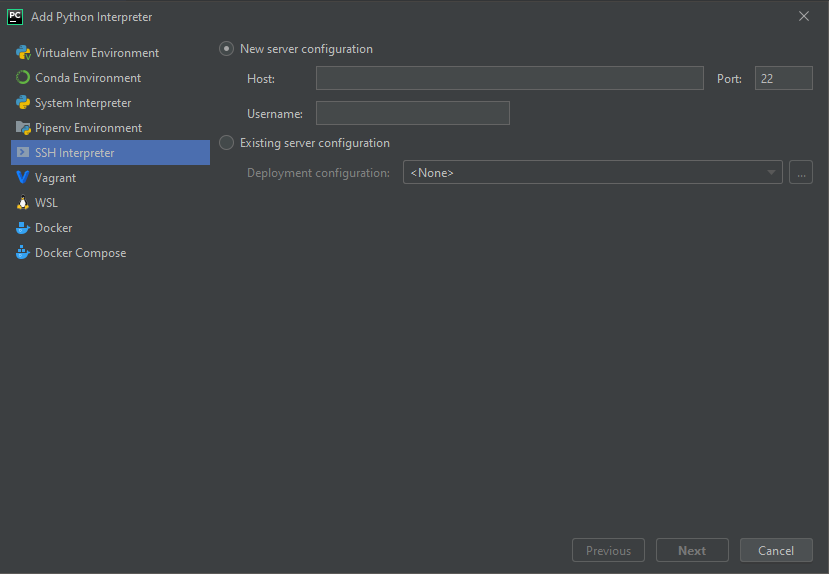This screenshot has height=574, width=829.
Task: Select Virtualenv Environment in the sidebar
Action: click(110, 53)
